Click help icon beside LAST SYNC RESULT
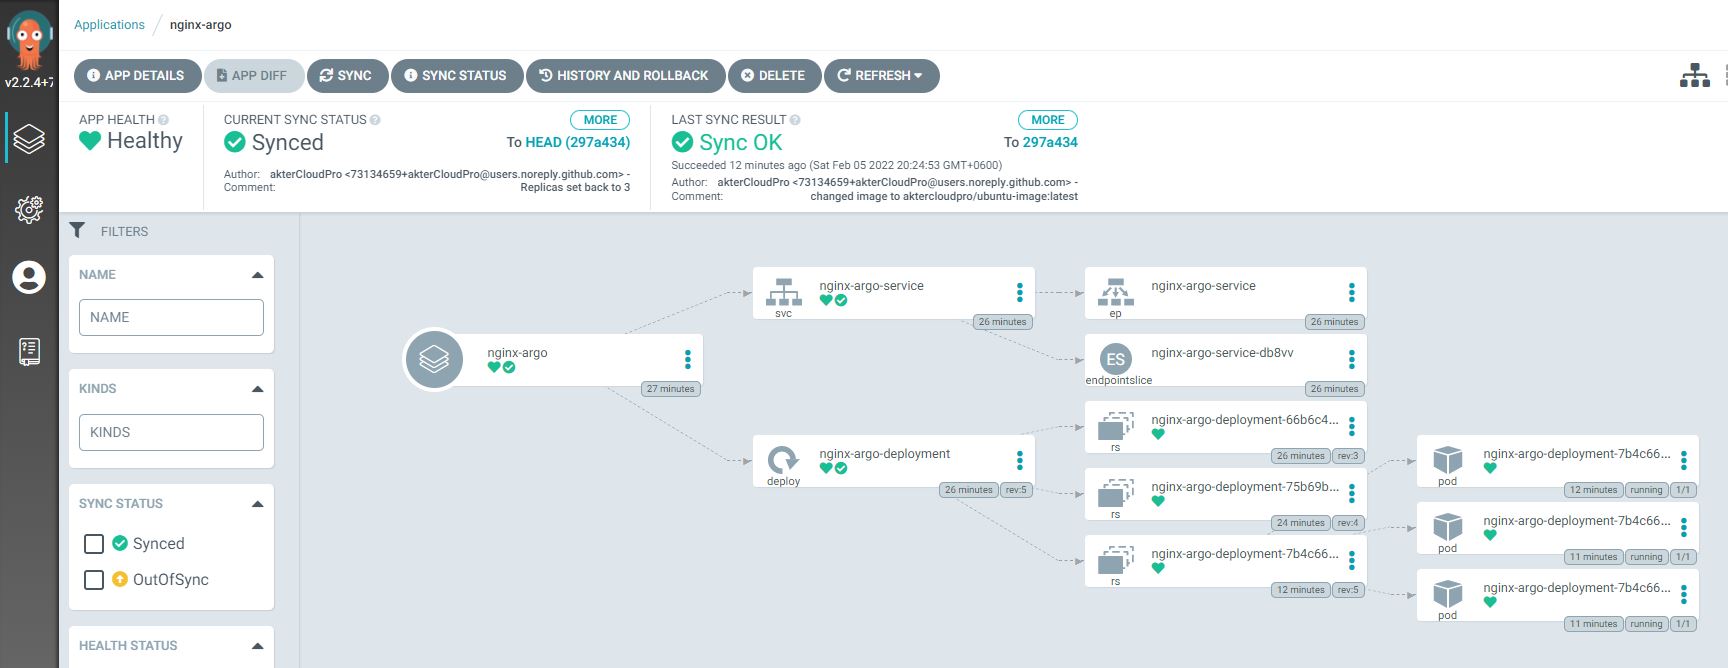 tap(795, 120)
